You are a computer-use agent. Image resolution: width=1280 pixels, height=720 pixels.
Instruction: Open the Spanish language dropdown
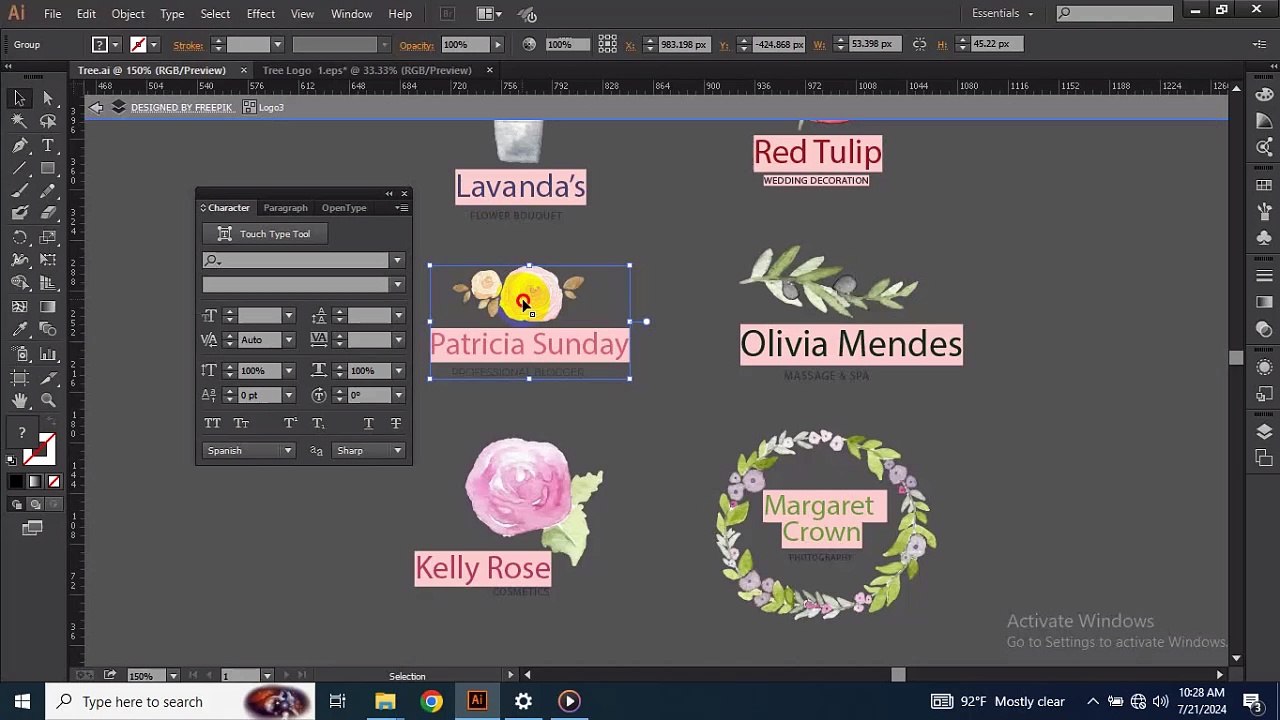(x=248, y=451)
